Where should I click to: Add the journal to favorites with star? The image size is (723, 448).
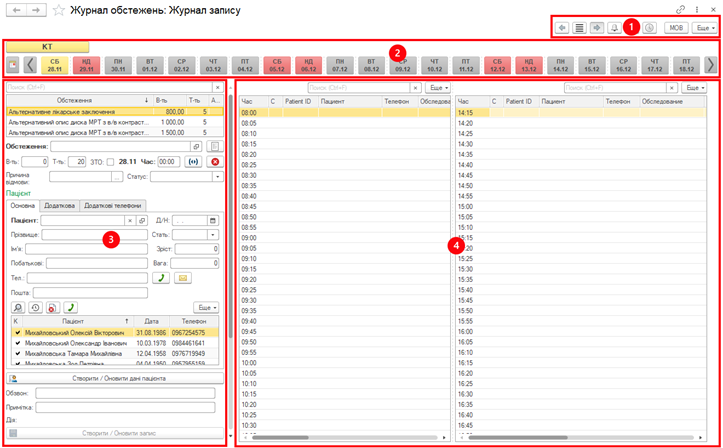coord(59,9)
